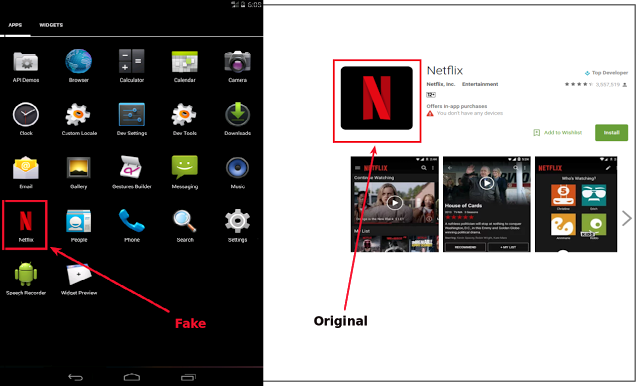Screen dimensions: 640x386
Task: Launch the Browser globe icon
Action: click(79, 67)
